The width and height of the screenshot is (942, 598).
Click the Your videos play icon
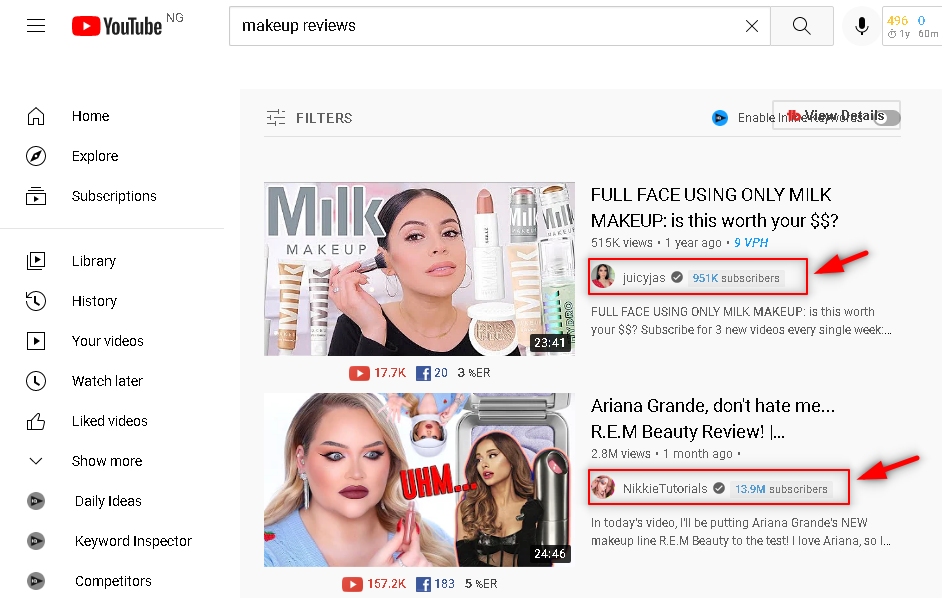pyautogui.click(x=36, y=341)
